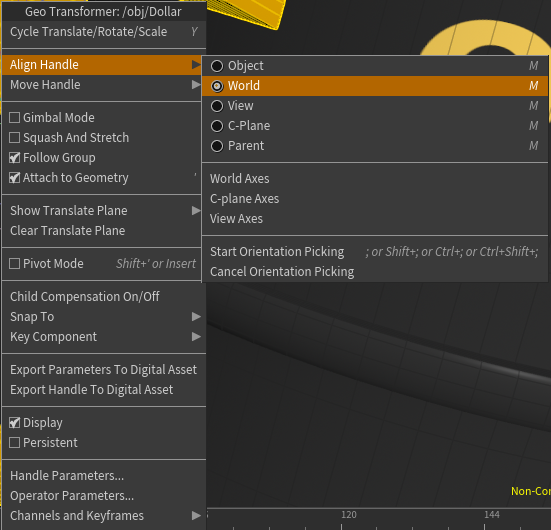Uncheck Attach to Geometry
This screenshot has width=551, height=530.
14,178
